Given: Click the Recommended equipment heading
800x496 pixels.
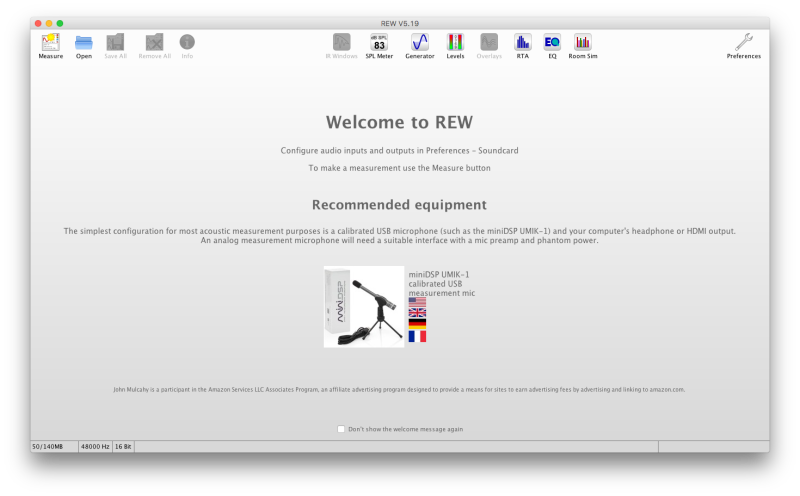Looking at the screenshot, I should pyautogui.click(x=399, y=205).
